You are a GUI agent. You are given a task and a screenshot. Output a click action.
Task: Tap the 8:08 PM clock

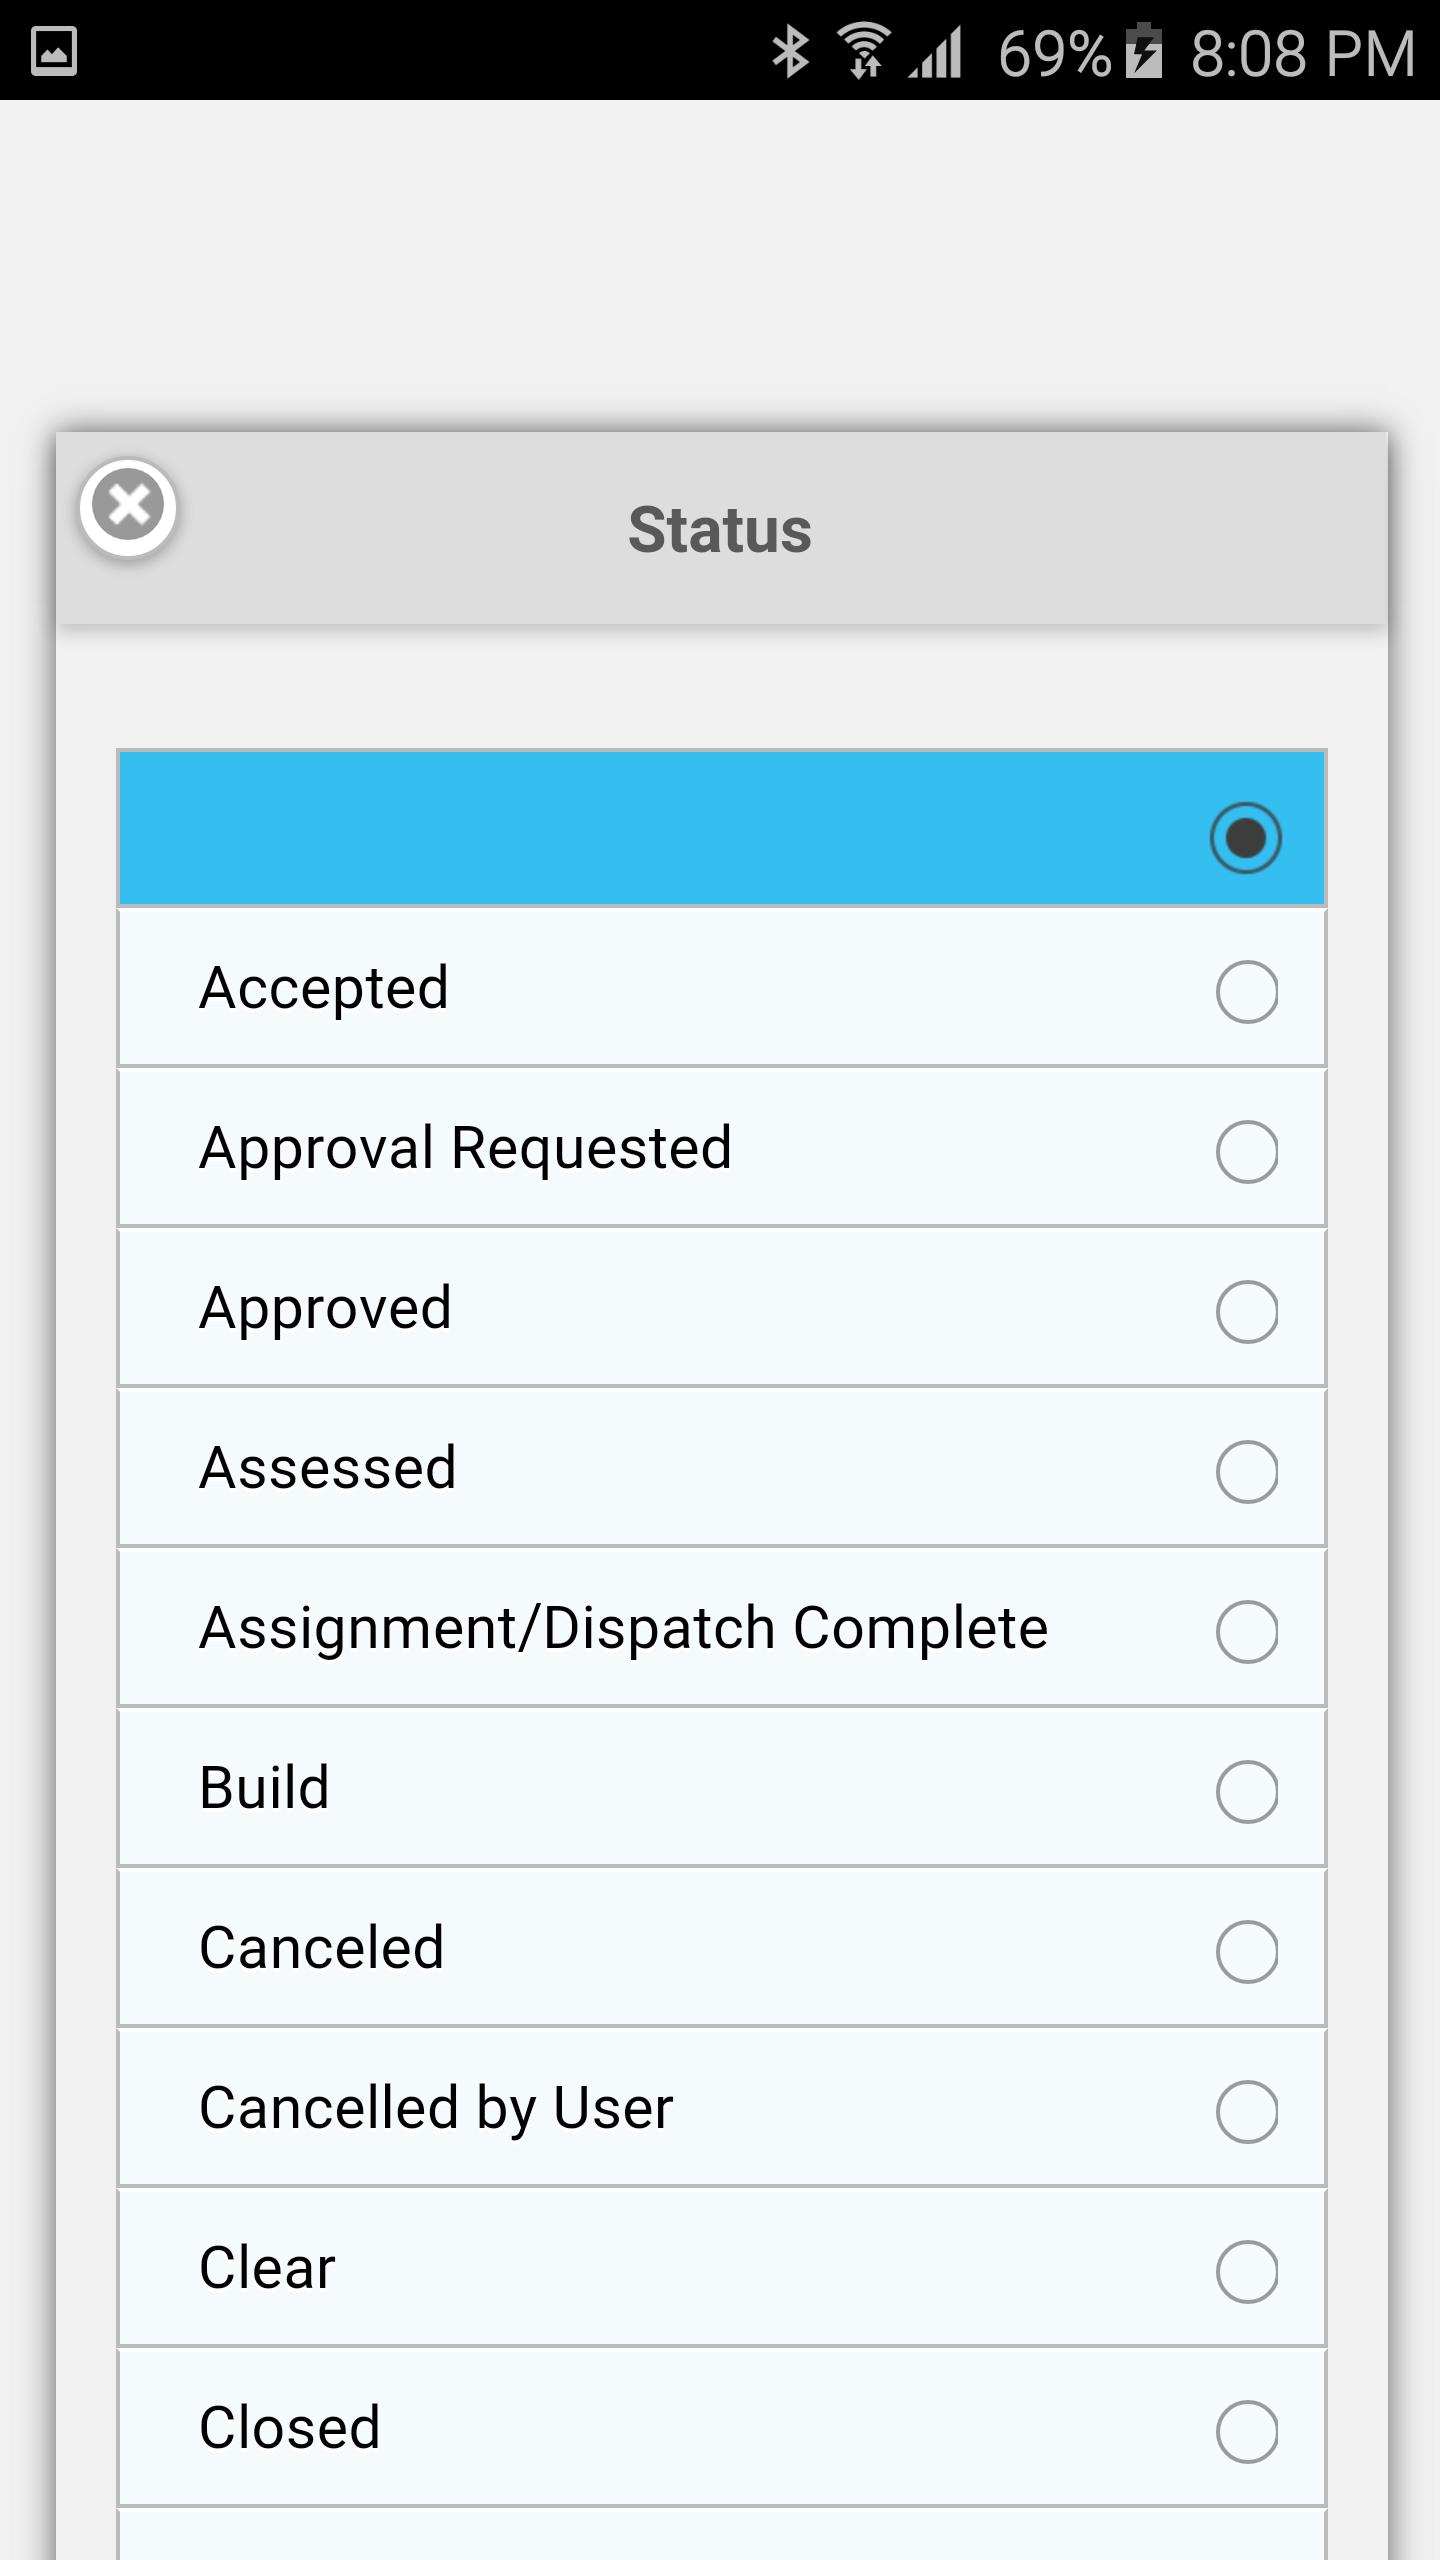[x=1302, y=54]
